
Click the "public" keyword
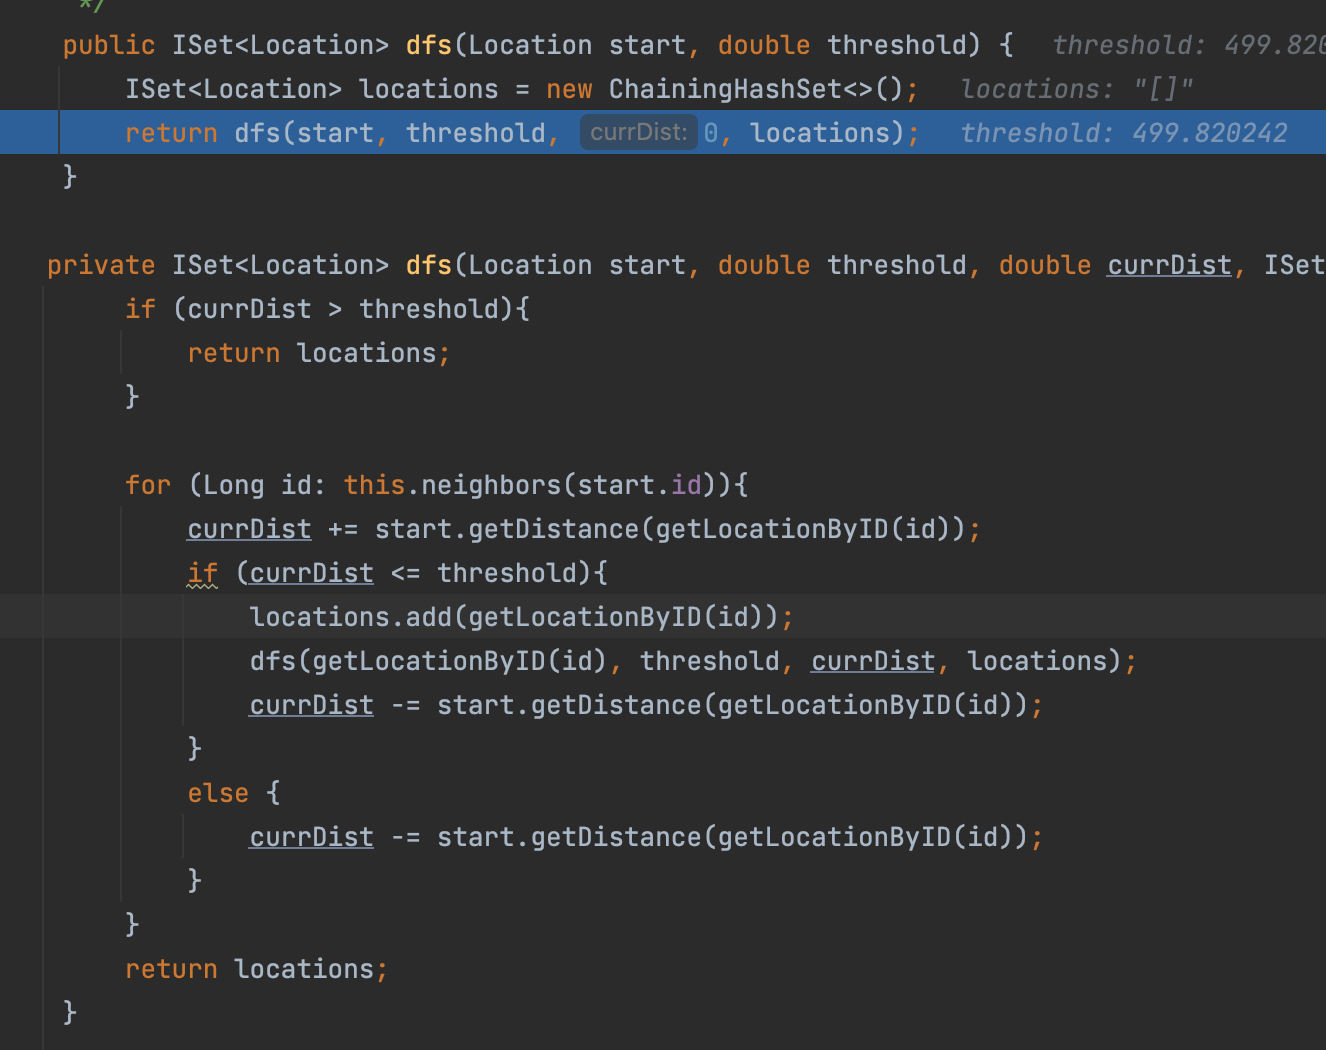108,45
